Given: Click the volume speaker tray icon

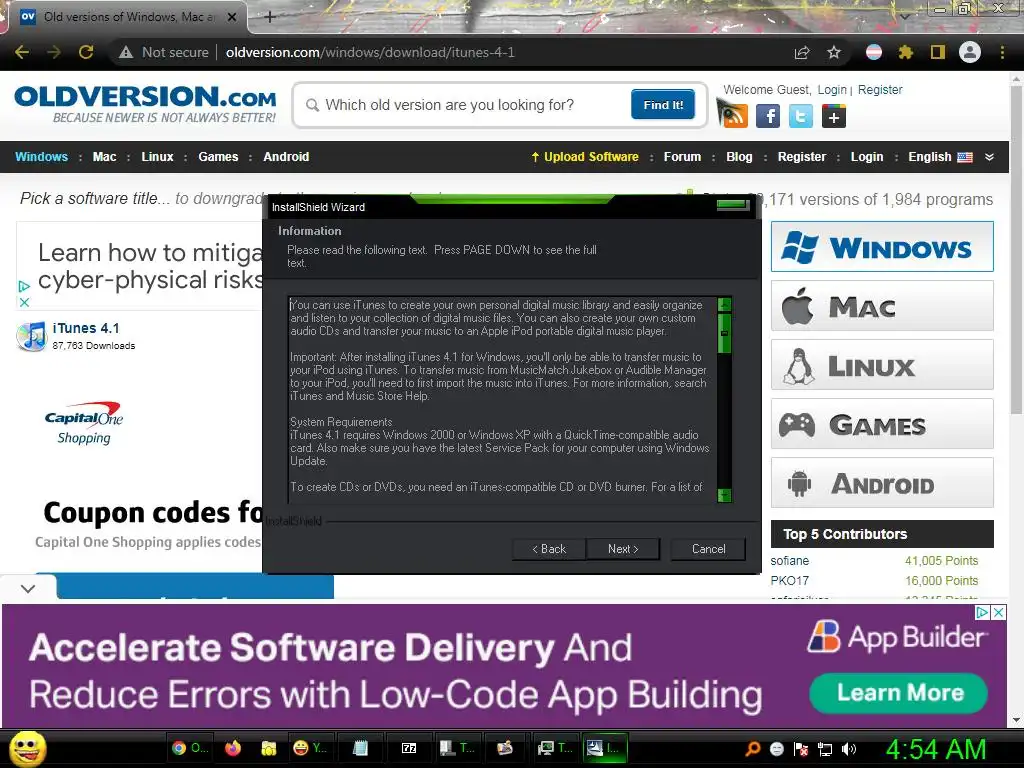Looking at the screenshot, I should 849,749.
